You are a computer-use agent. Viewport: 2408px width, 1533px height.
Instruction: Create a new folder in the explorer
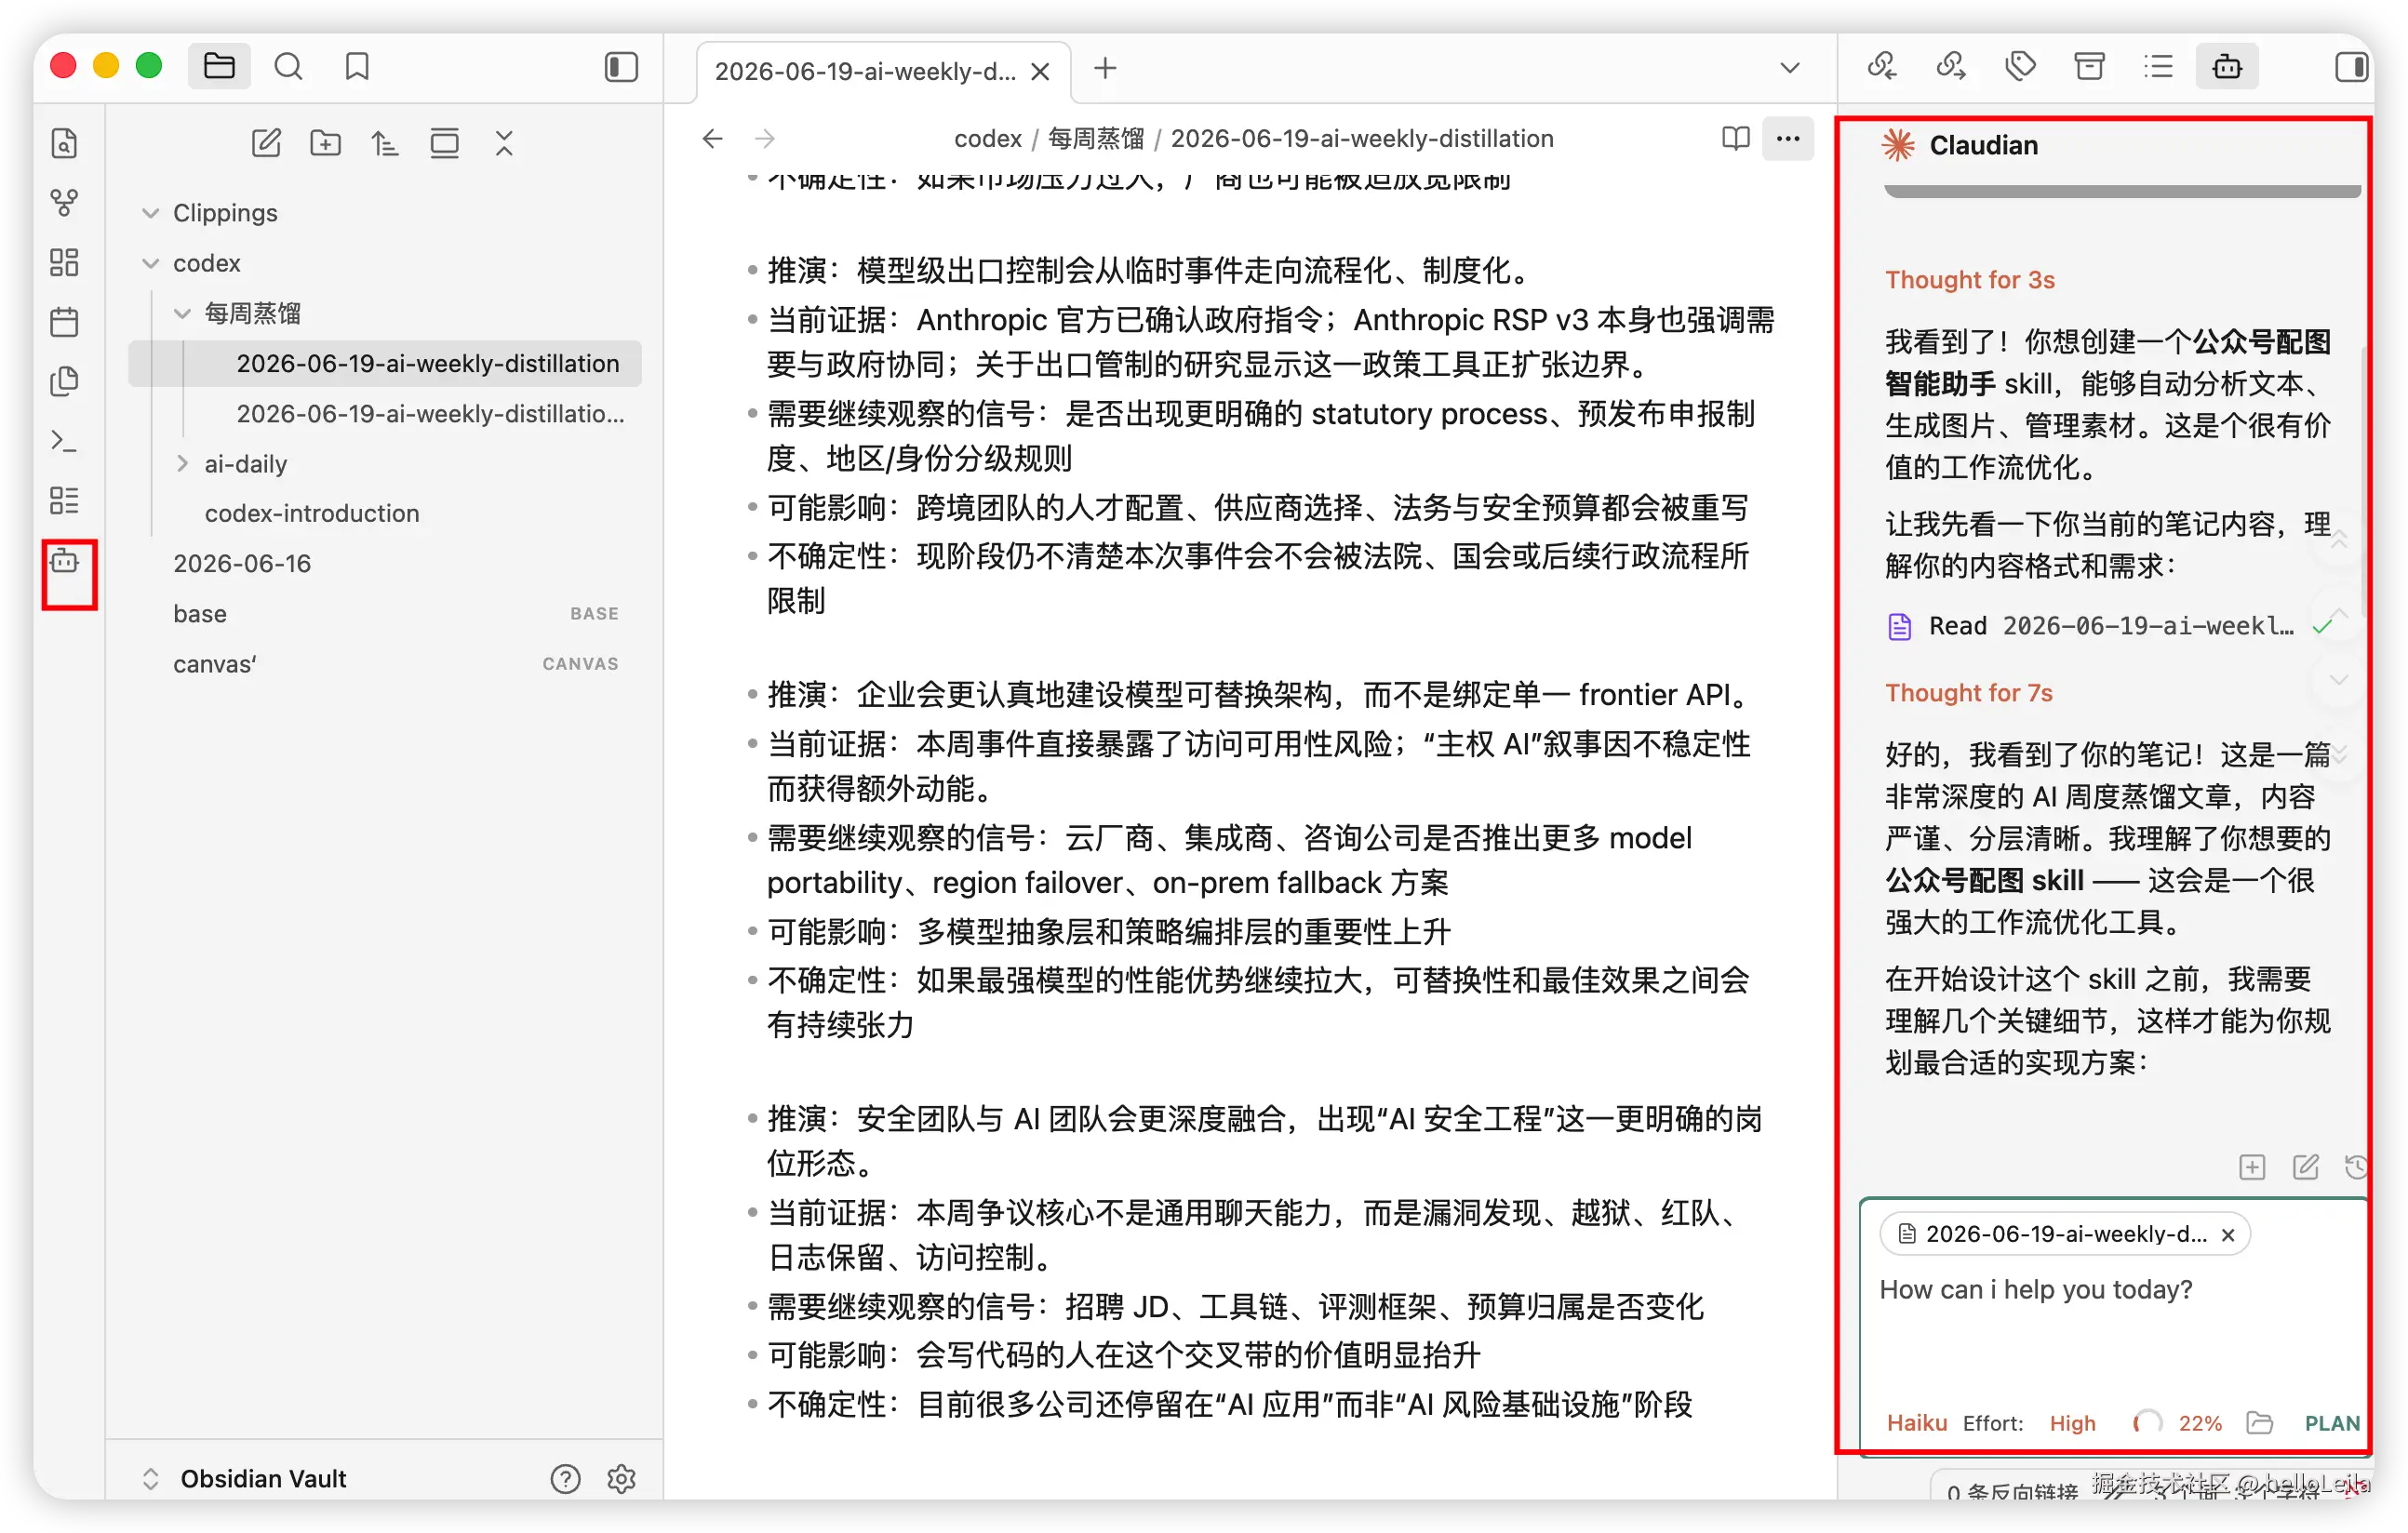(x=325, y=143)
